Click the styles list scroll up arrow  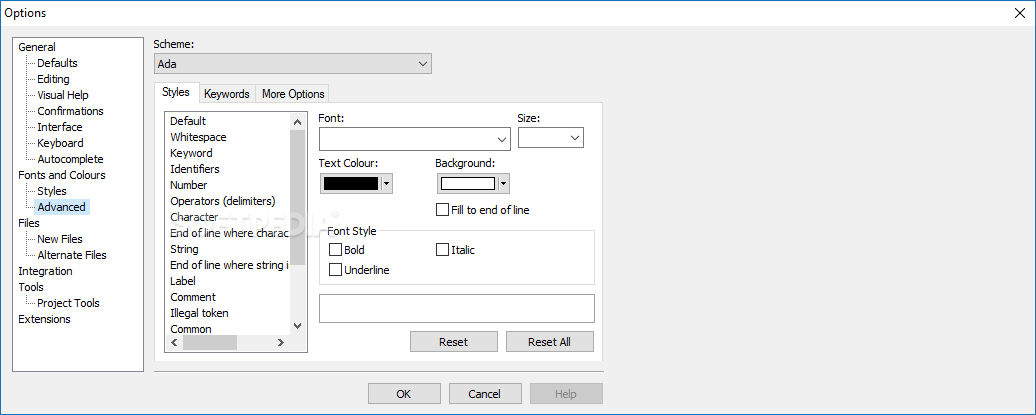click(x=297, y=122)
